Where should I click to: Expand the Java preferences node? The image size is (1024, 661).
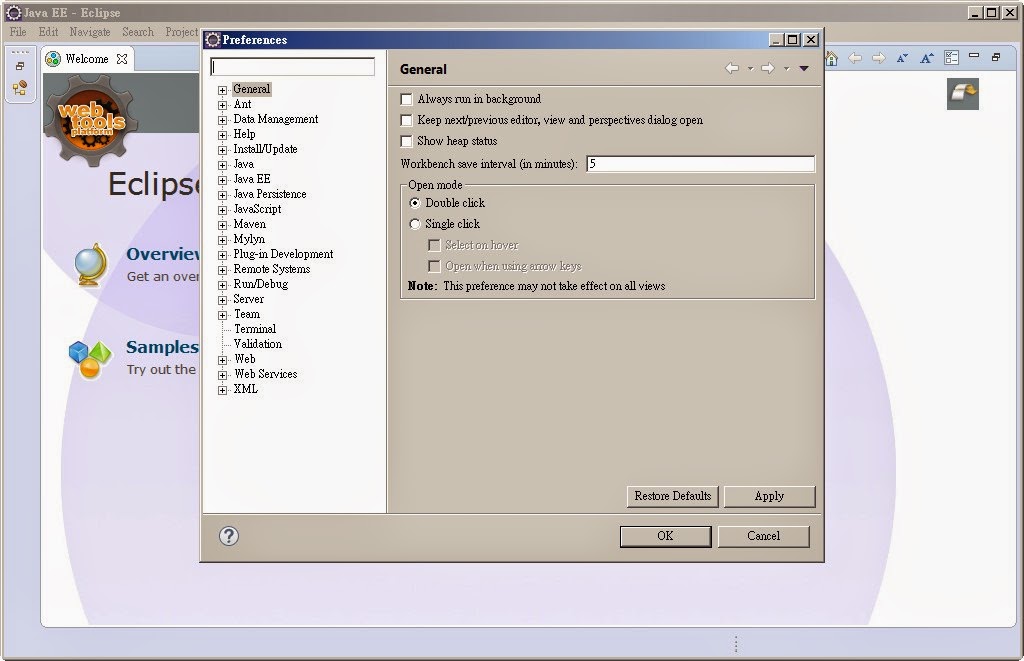[222, 165]
